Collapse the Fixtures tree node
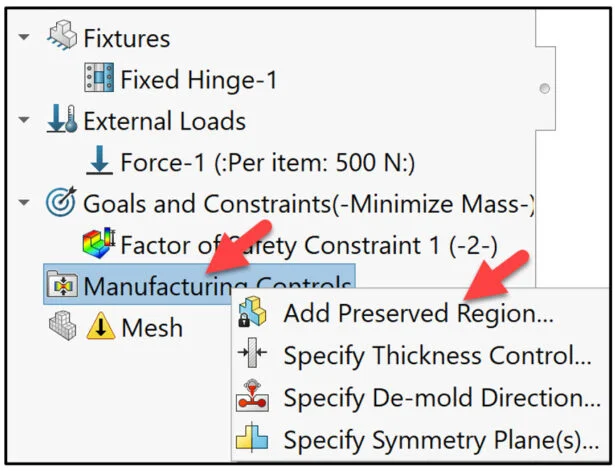 click(x=23, y=38)
